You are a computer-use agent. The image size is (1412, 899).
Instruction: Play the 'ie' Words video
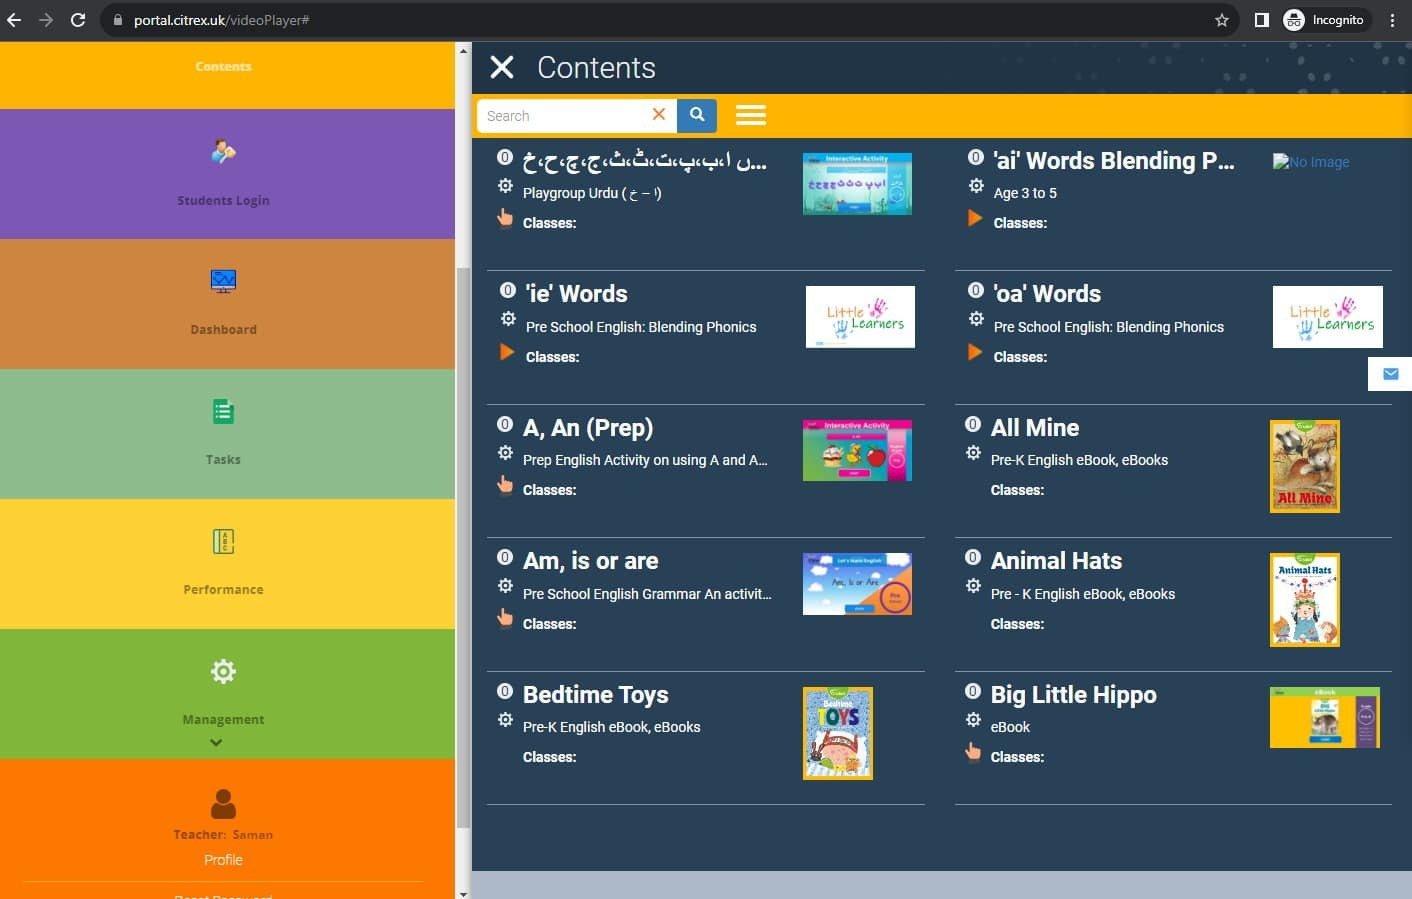tap(507, 352)
